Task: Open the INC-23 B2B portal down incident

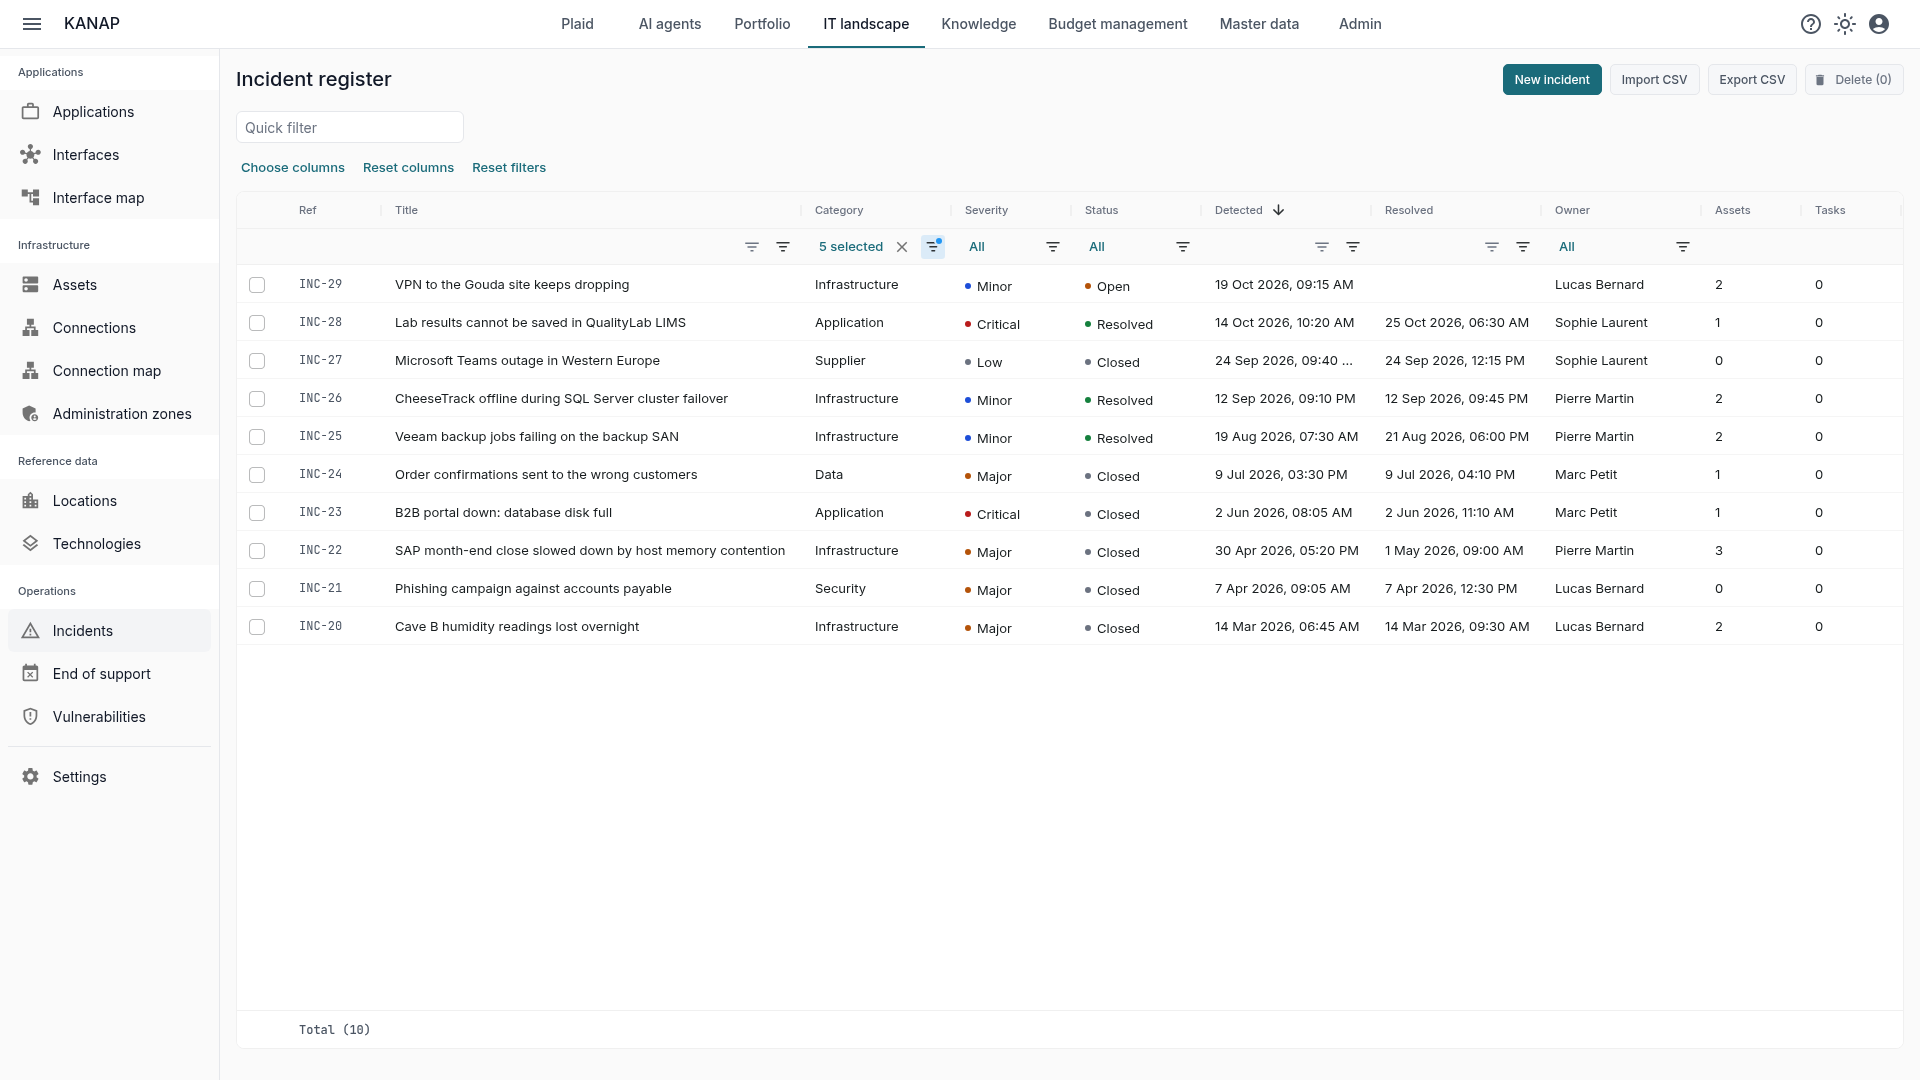Action: click(x=503, y=513)
